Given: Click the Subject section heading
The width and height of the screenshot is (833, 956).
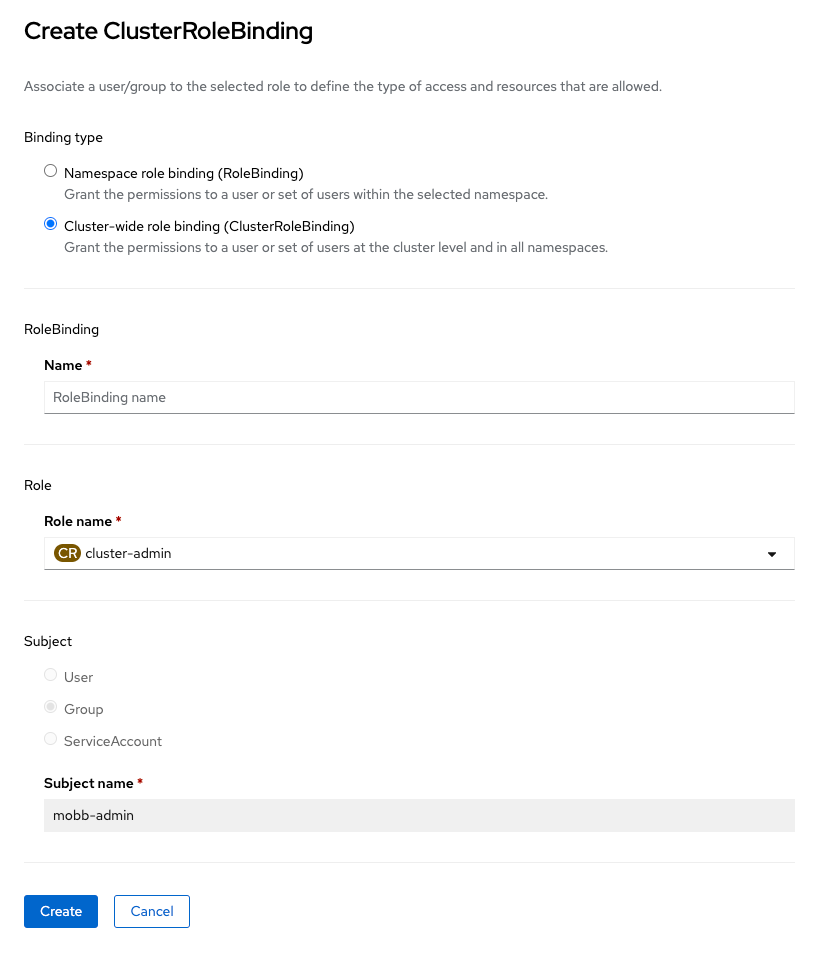Looking at the screenshot, I should coord(45,641).
